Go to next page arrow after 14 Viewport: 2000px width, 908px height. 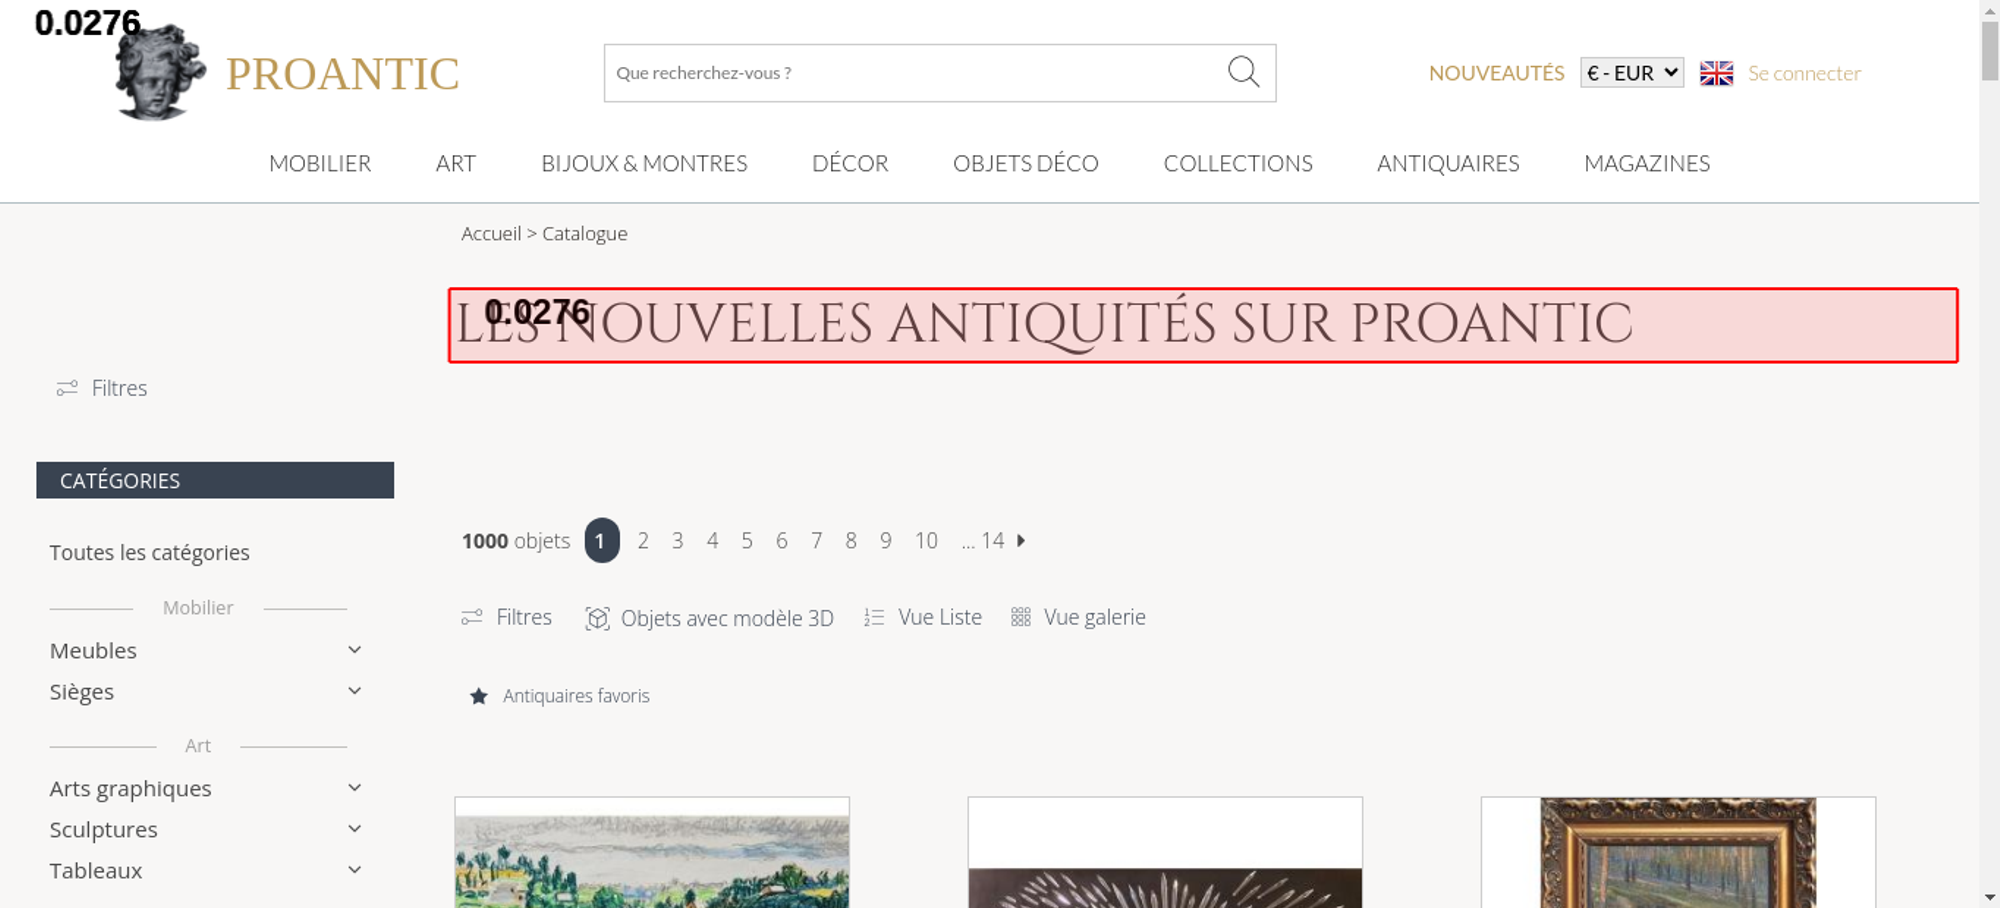[x=1021, y=540]
